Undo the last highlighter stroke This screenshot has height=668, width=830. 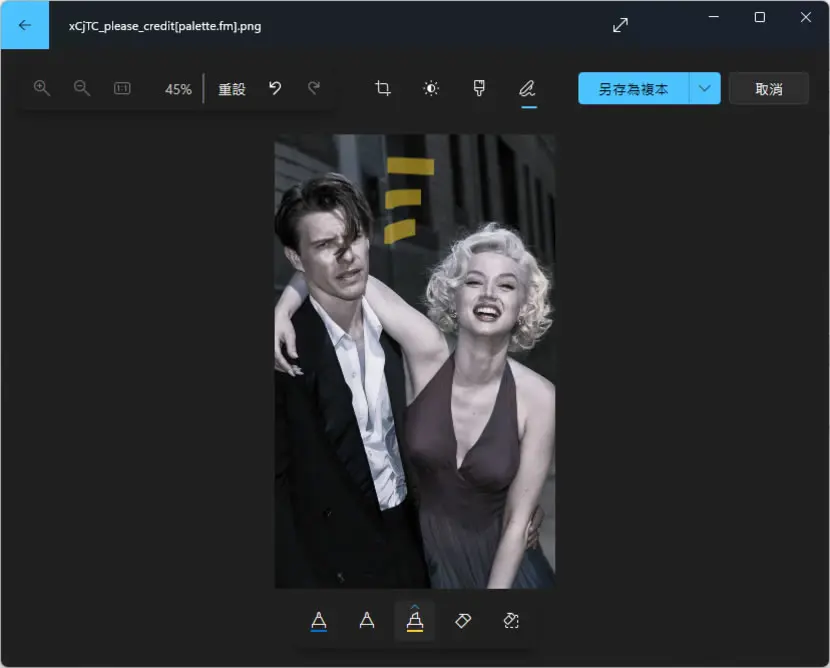point(275,88)
